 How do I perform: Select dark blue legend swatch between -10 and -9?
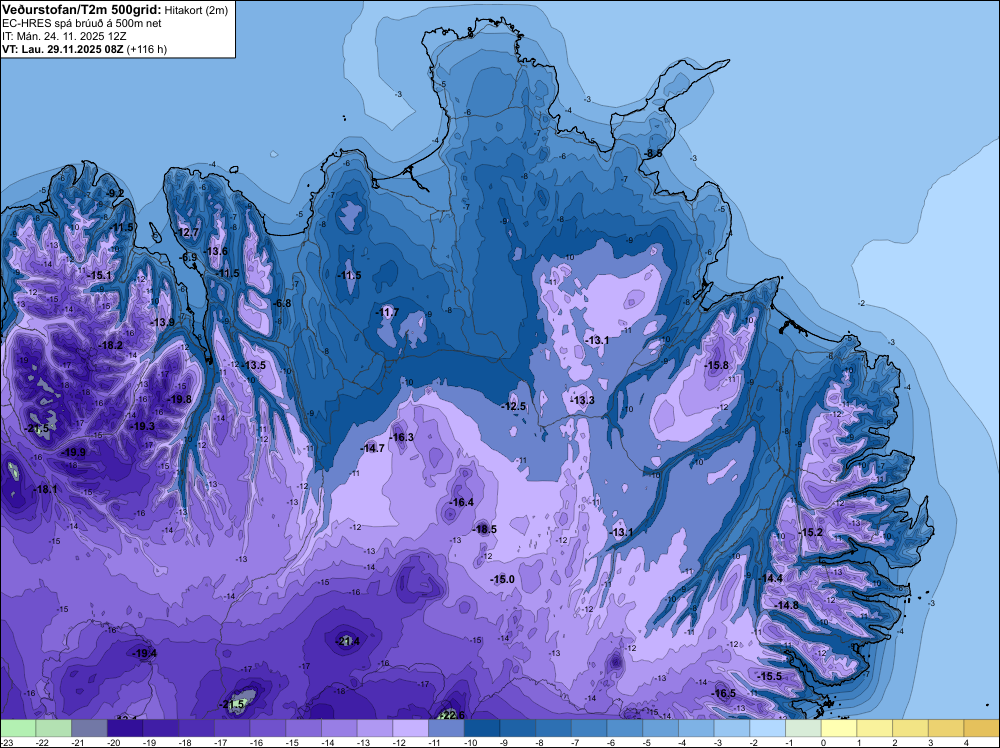pos(482,728)
